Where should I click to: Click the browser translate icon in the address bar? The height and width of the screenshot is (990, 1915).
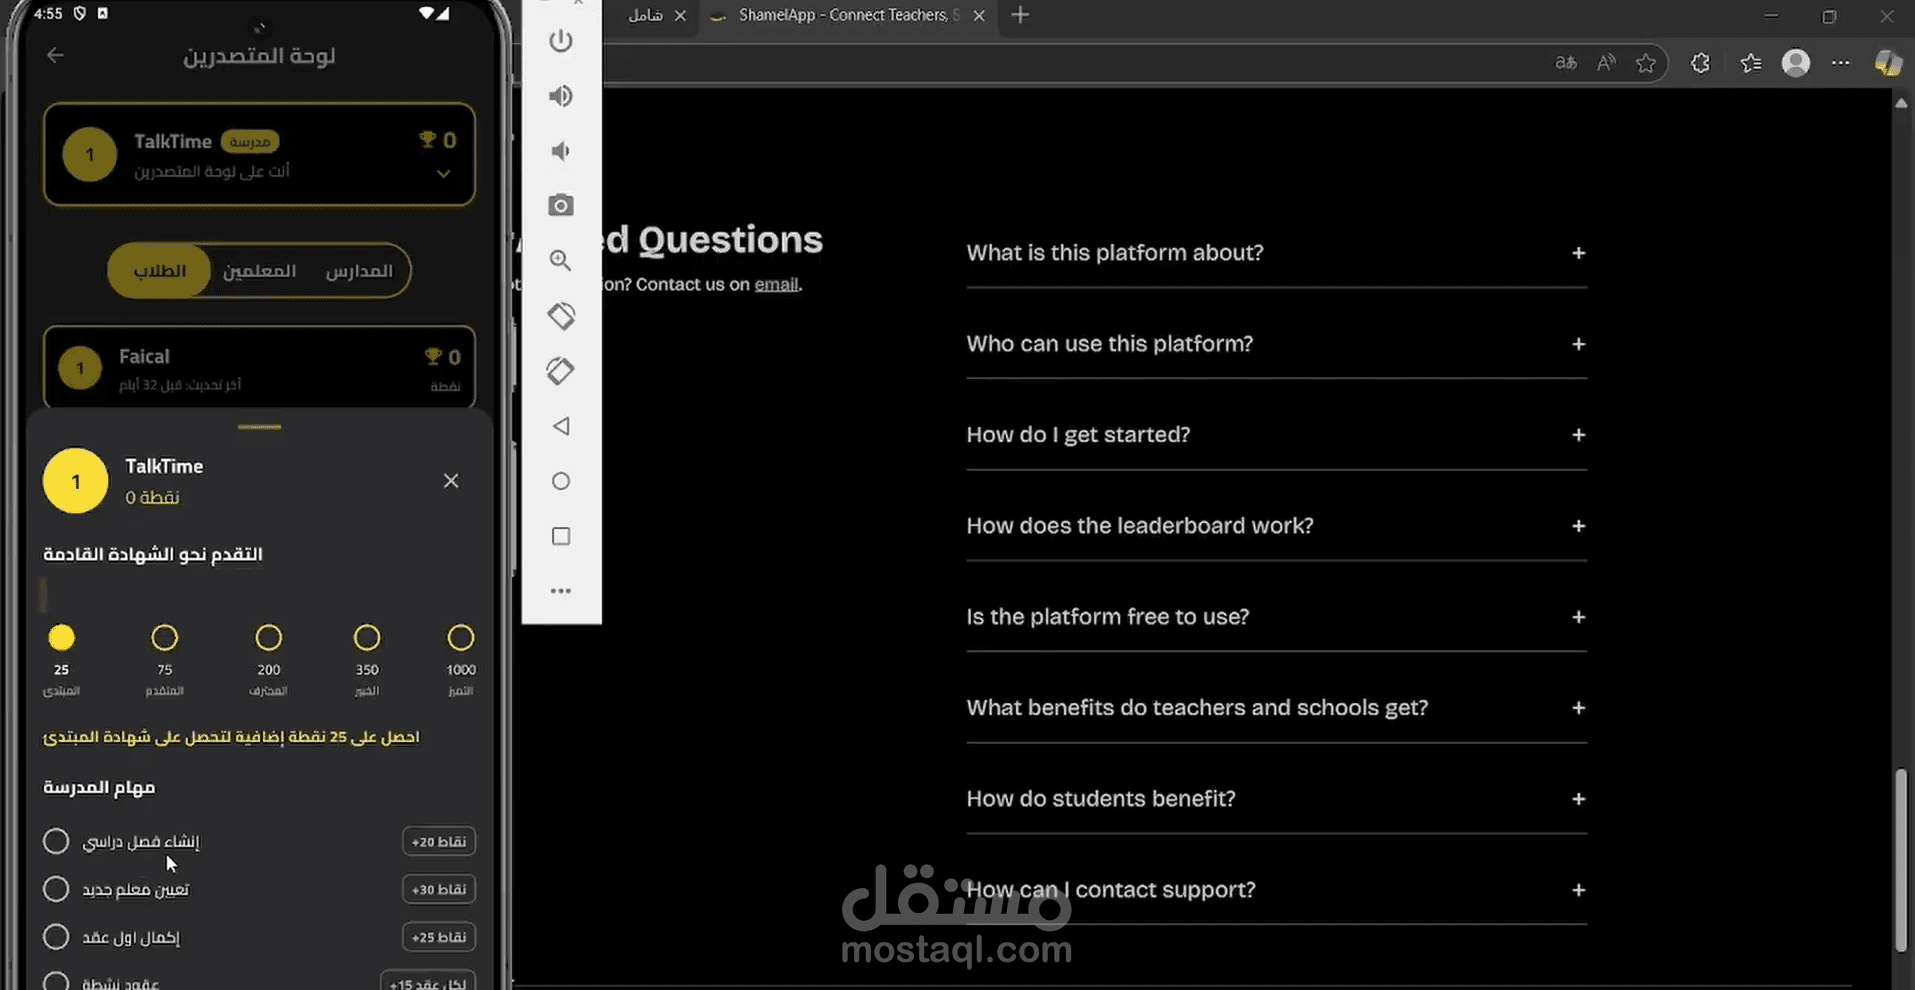pyautogui.click(x=1566, y=63)
